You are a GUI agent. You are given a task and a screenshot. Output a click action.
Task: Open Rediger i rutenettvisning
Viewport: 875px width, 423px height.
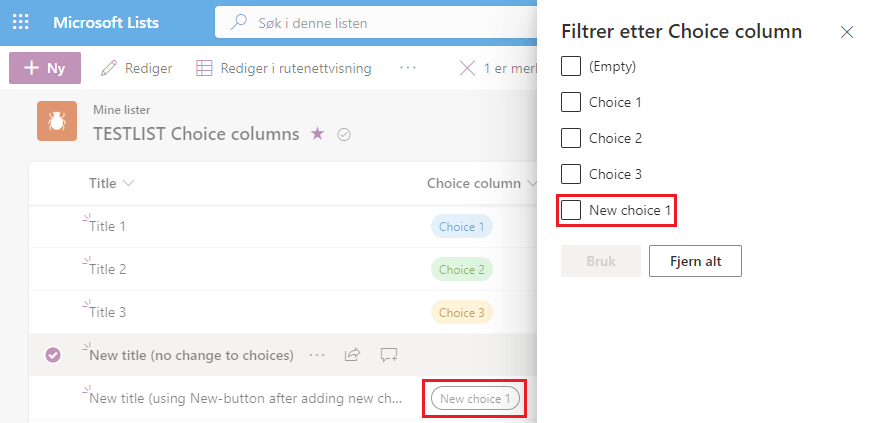point(283,68)
